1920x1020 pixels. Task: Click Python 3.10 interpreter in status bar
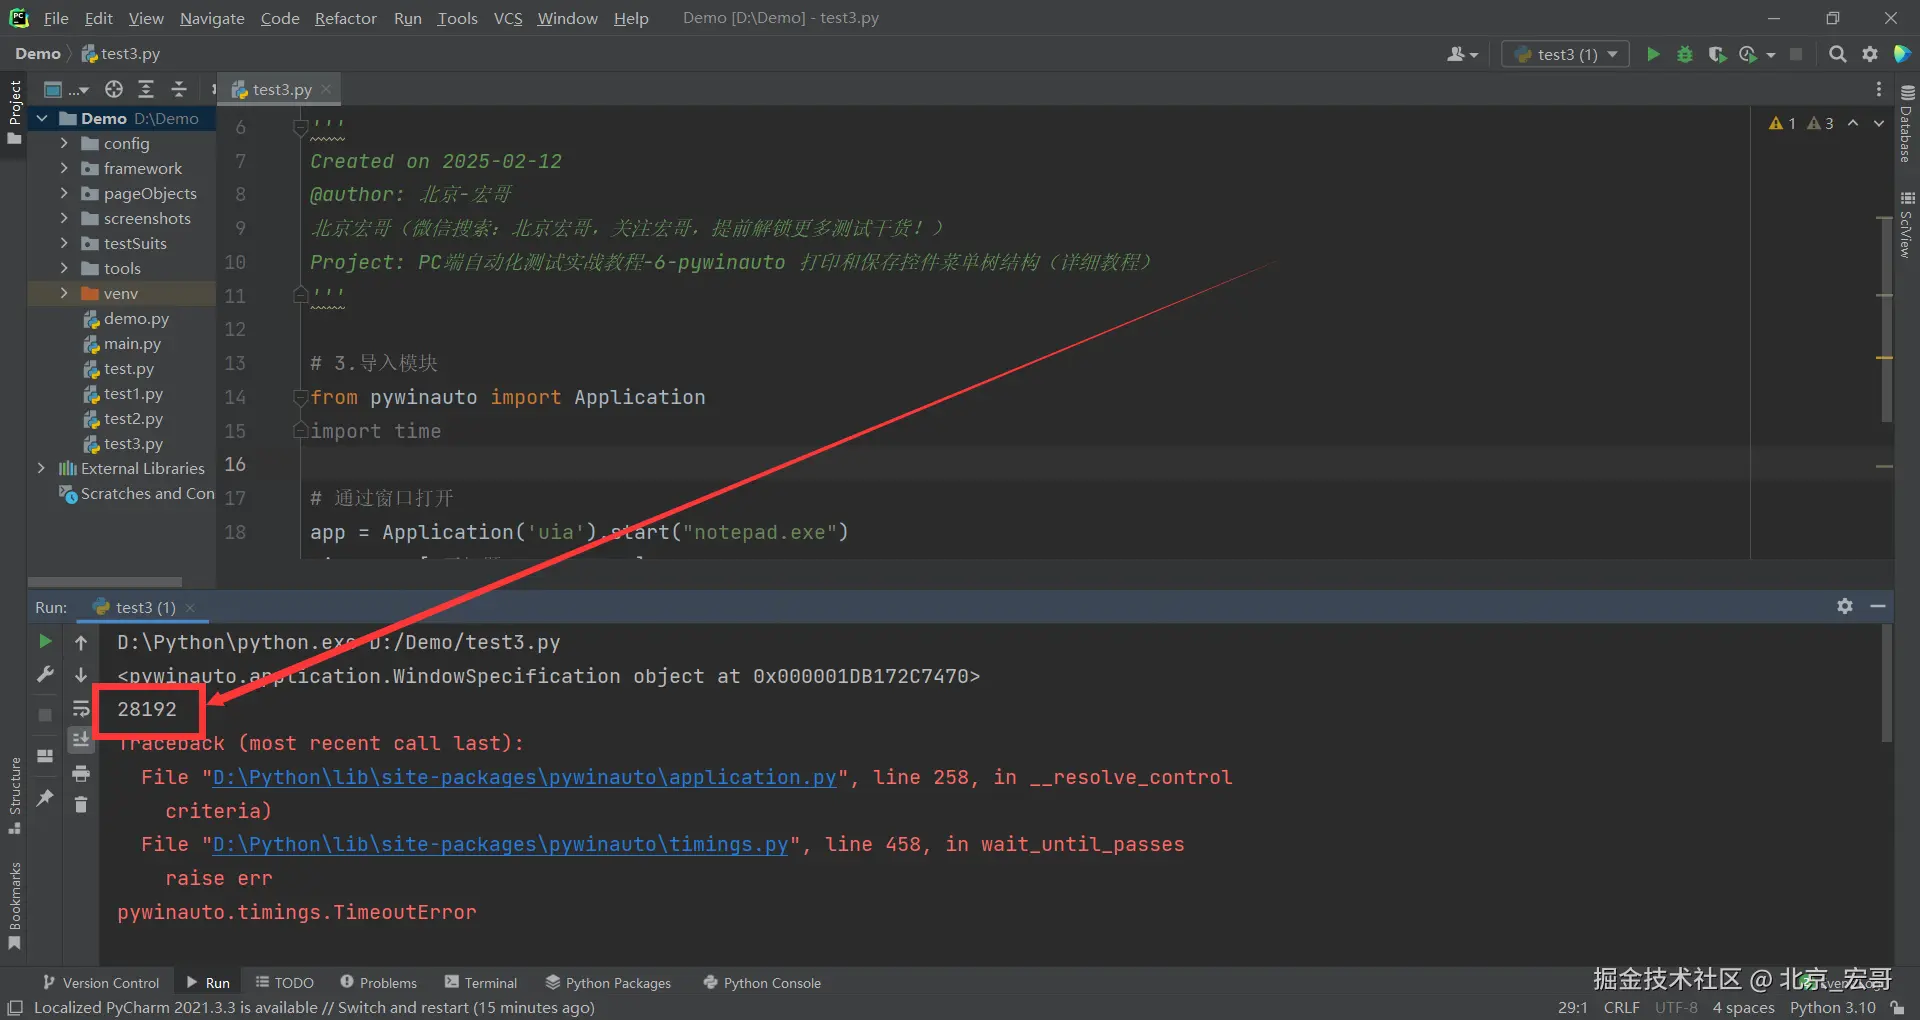(1833, 1007)
